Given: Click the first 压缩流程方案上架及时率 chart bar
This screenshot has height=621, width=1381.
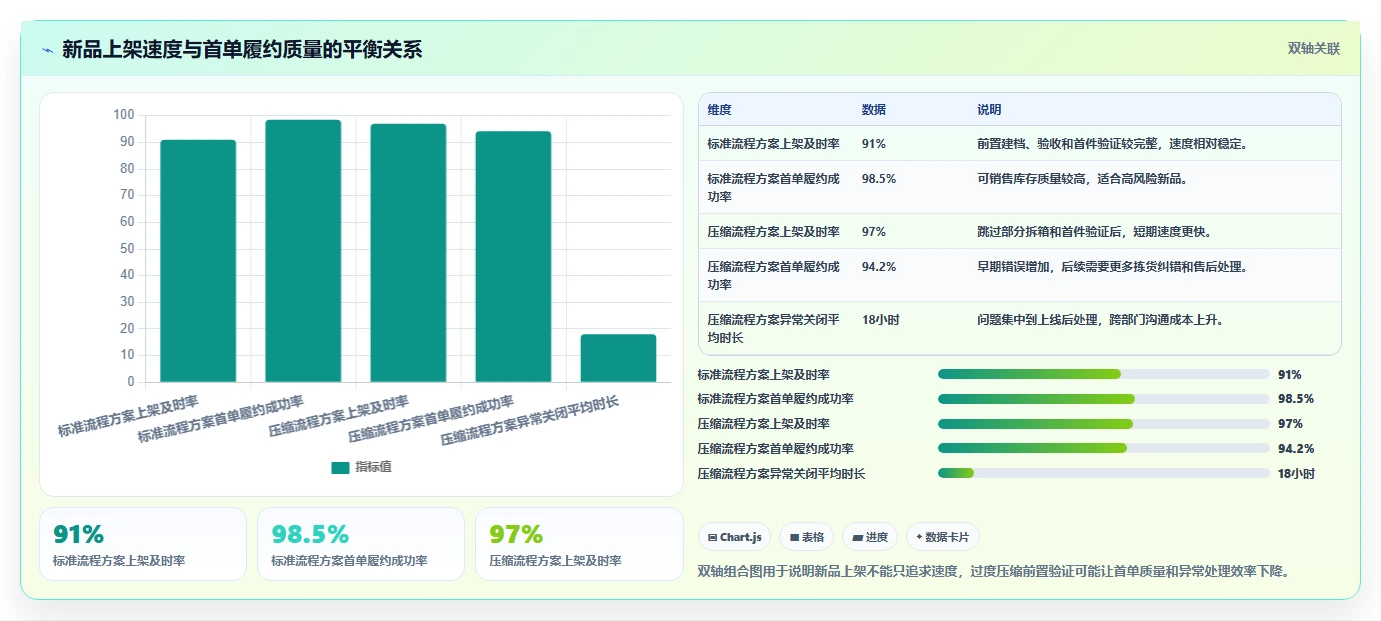Looking at the screenshot, I should 408,253.
